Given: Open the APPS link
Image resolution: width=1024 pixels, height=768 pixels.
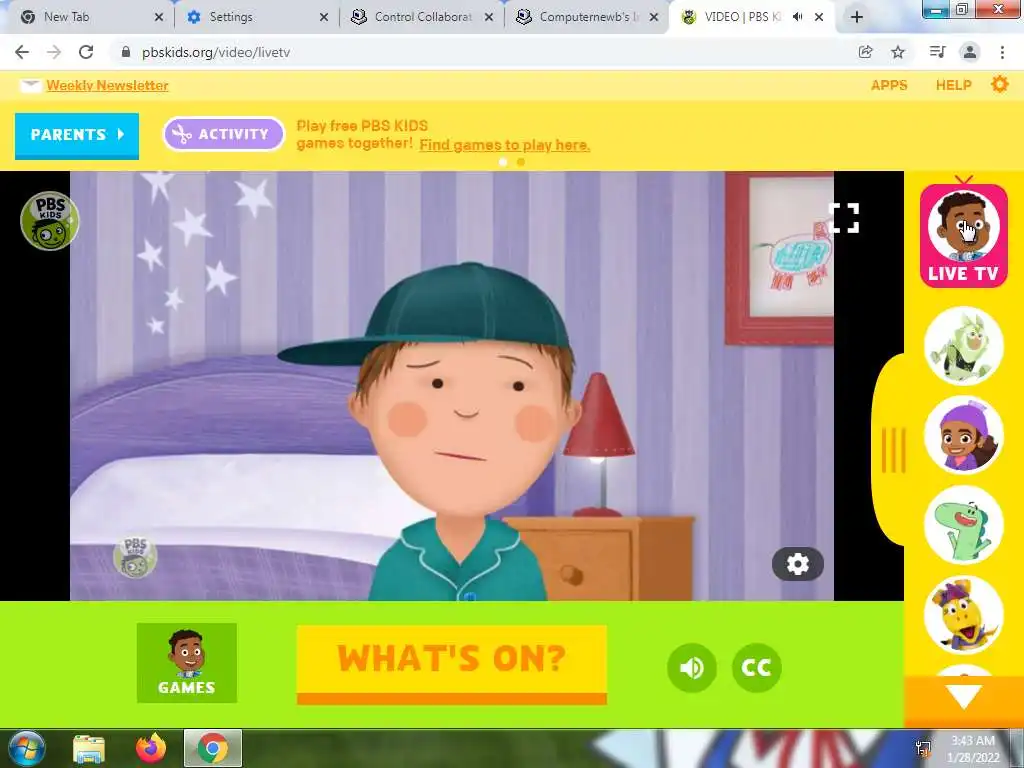Looking at the screenshot, I should (x=889, y=85).
